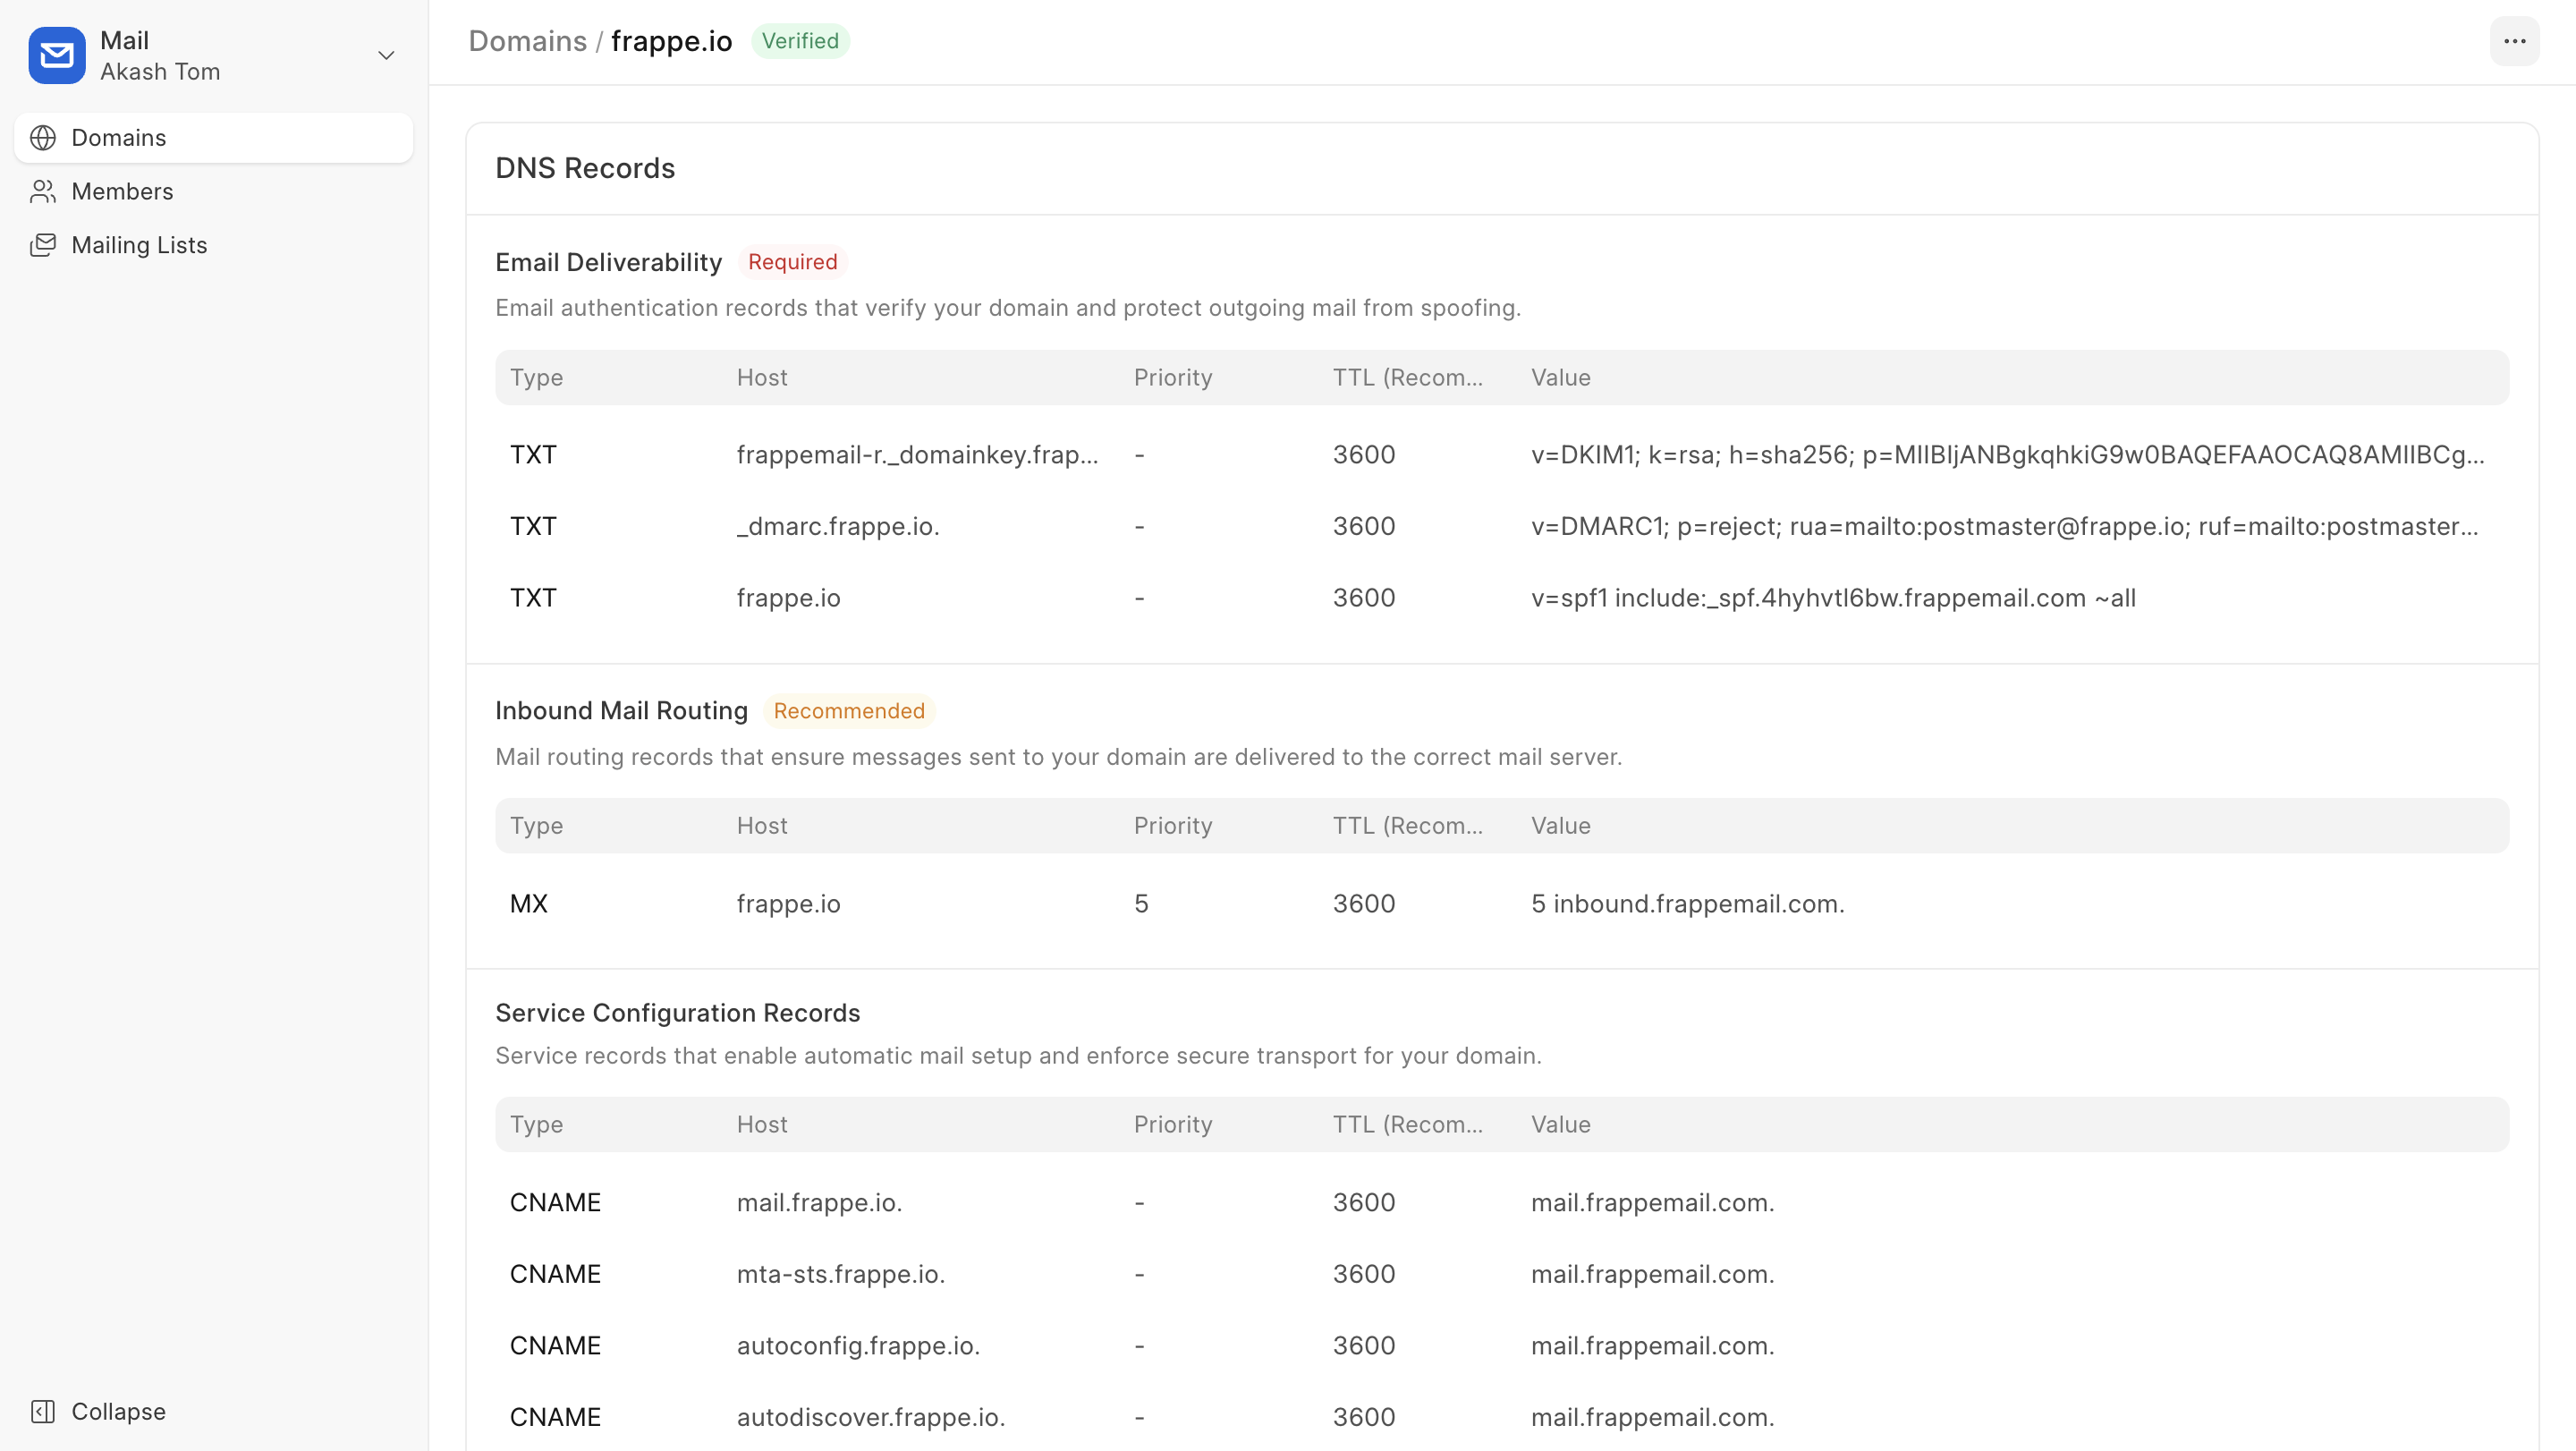The image size is (2576, 1451).
Task: Click the Collapse sidebar label
Action: point(118,1411)
